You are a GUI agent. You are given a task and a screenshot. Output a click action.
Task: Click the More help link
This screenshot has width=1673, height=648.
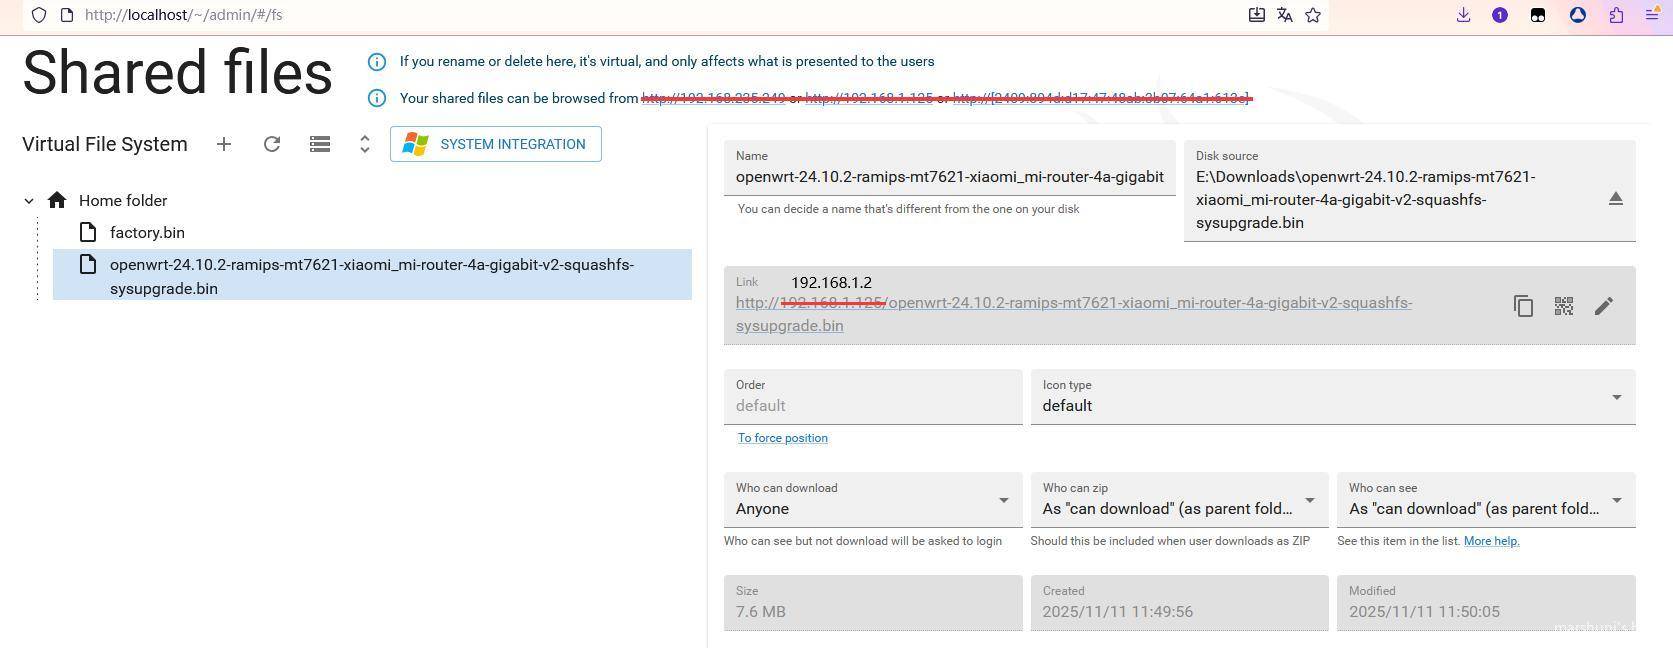(x=1491, y=541)
